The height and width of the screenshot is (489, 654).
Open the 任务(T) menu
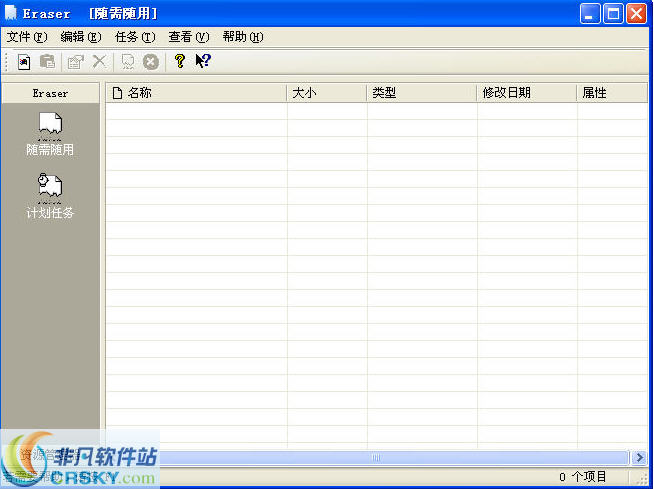point(135,37)
